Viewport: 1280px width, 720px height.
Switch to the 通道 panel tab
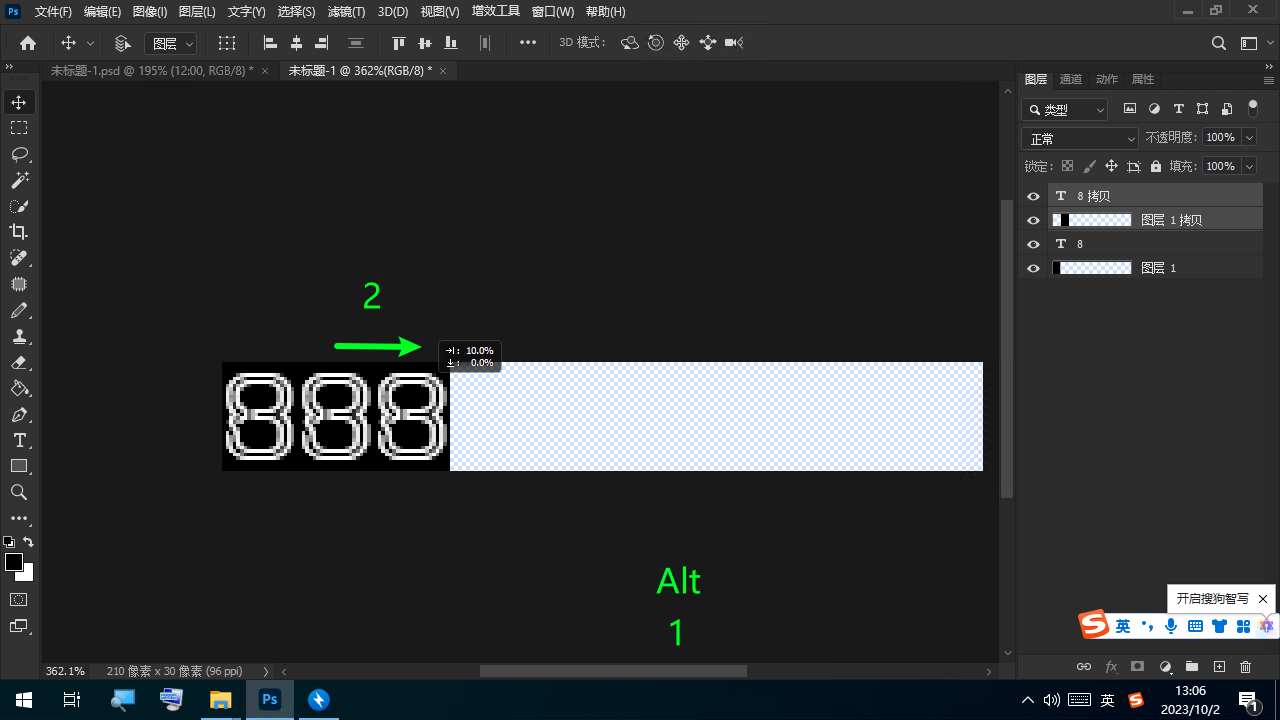(x=1070, y=79)
